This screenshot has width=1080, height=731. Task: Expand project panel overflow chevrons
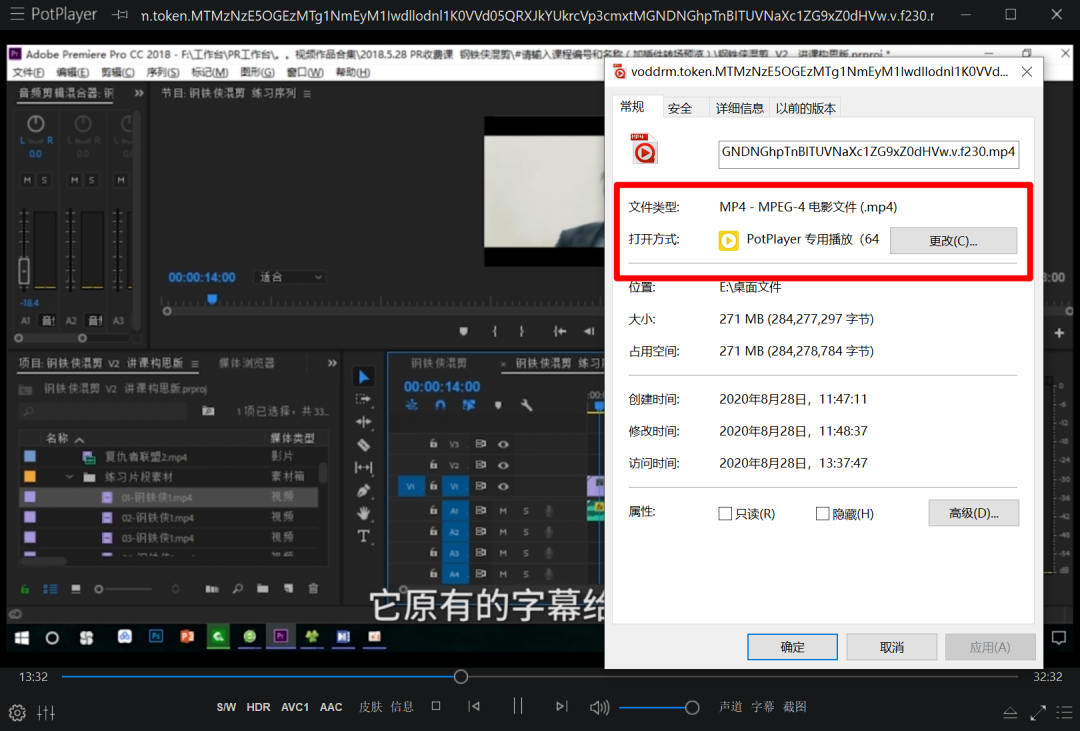pos(332,363)
